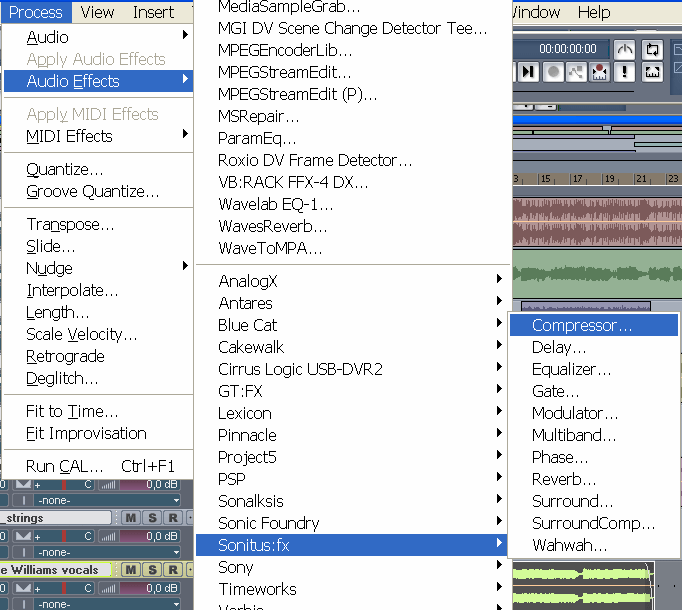Expand the Antares plugin submenu
Screen dimensions: 682x610
tap(351, 303)
